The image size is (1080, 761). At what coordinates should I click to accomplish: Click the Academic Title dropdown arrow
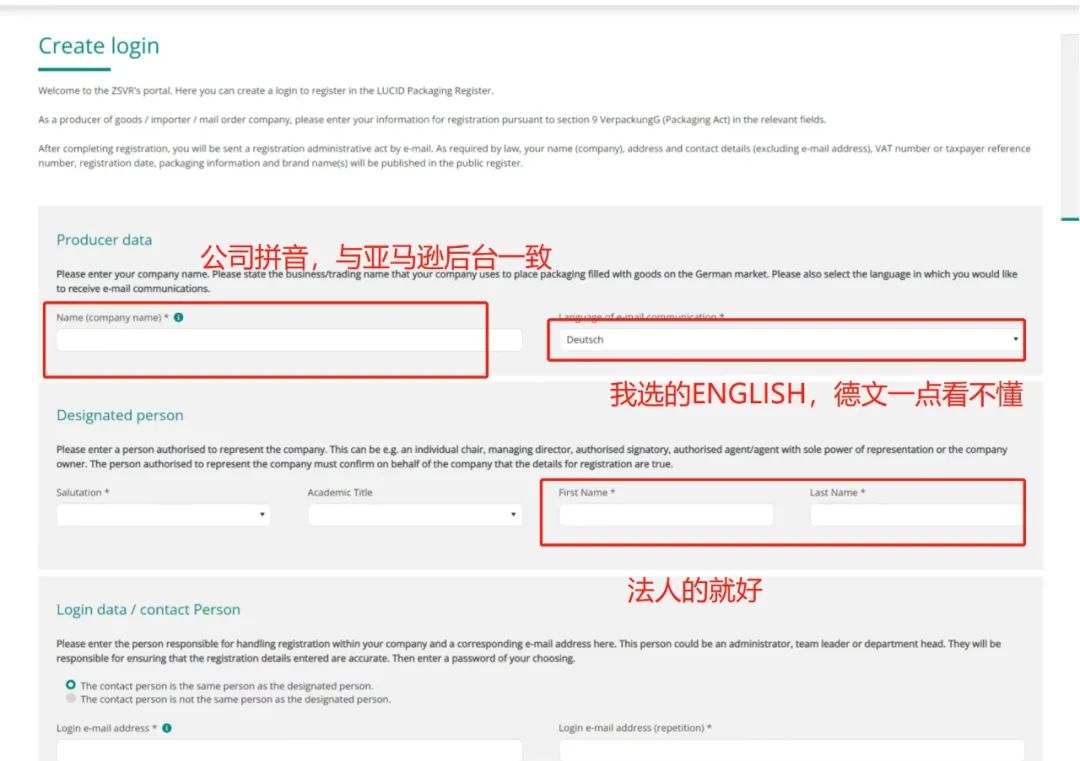tap(513, 515)
